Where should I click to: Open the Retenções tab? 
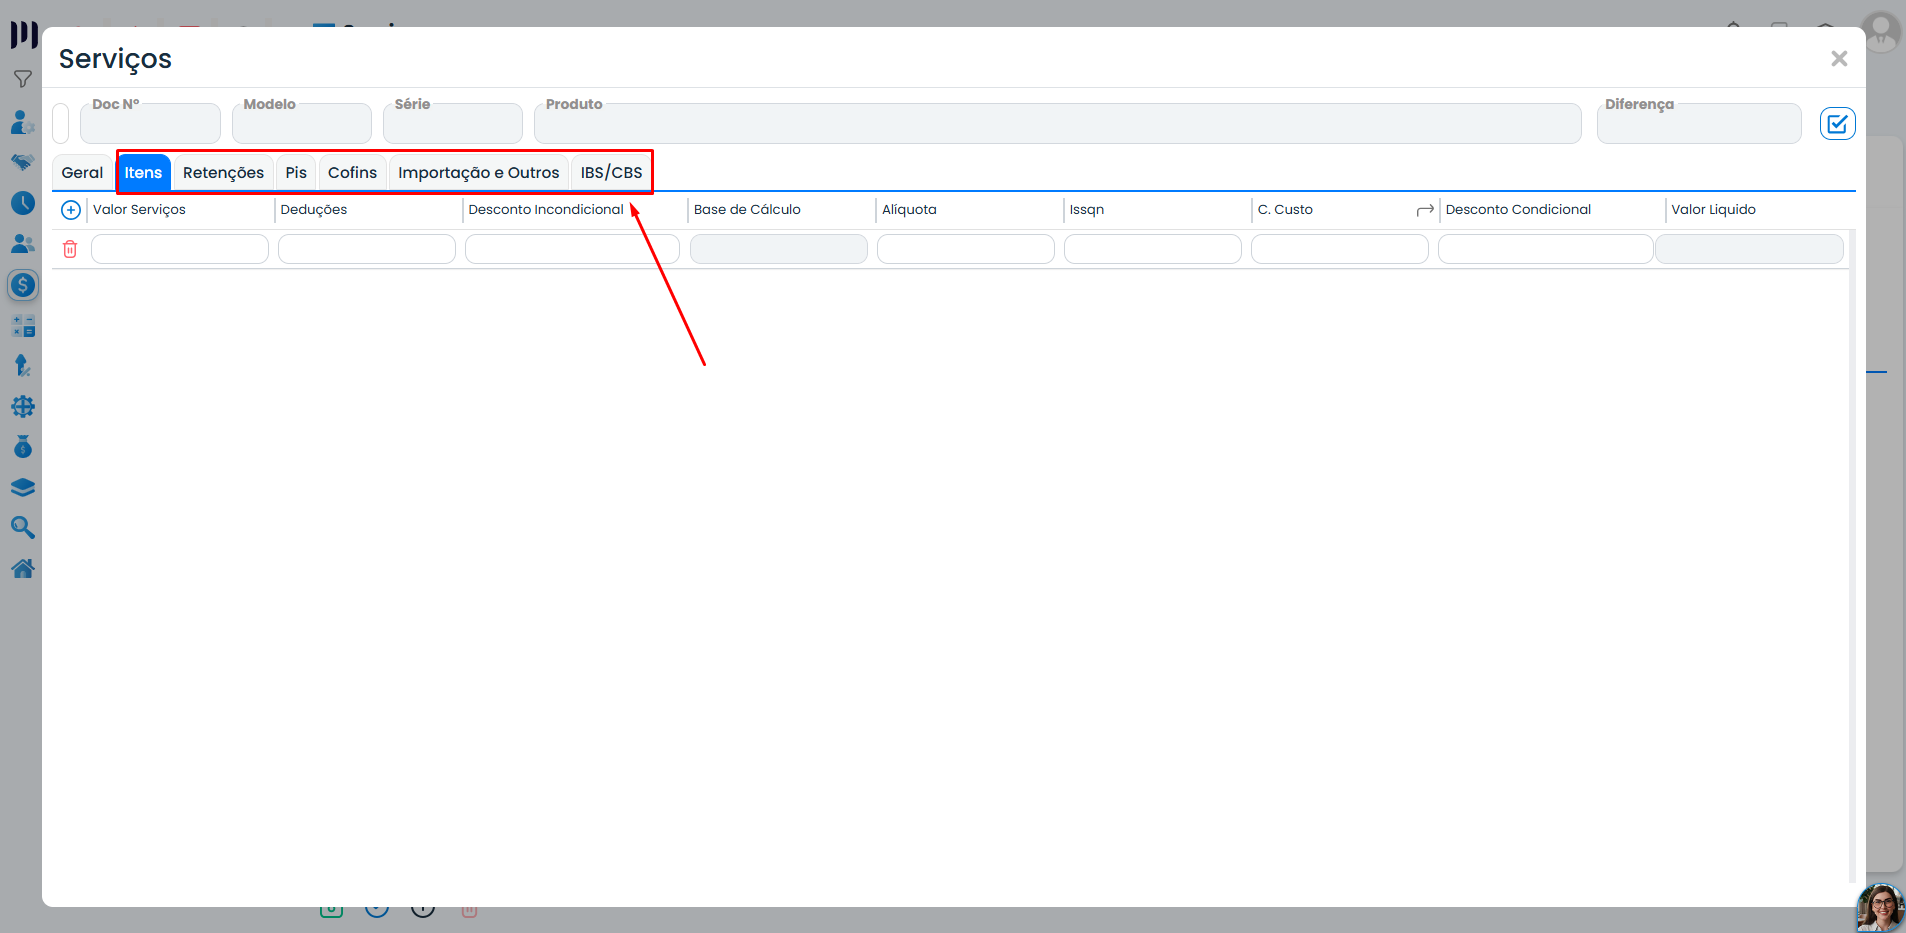[x=223, y=172]
